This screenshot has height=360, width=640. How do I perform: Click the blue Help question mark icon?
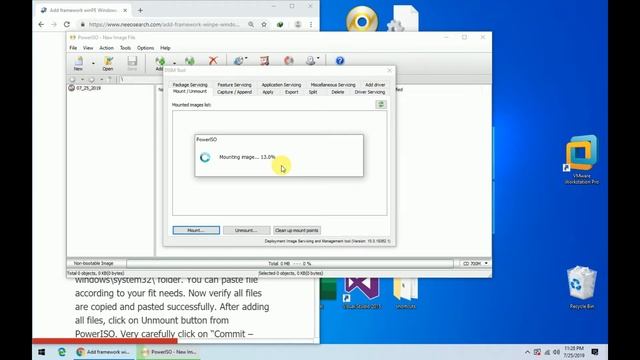tap(340, 61)
